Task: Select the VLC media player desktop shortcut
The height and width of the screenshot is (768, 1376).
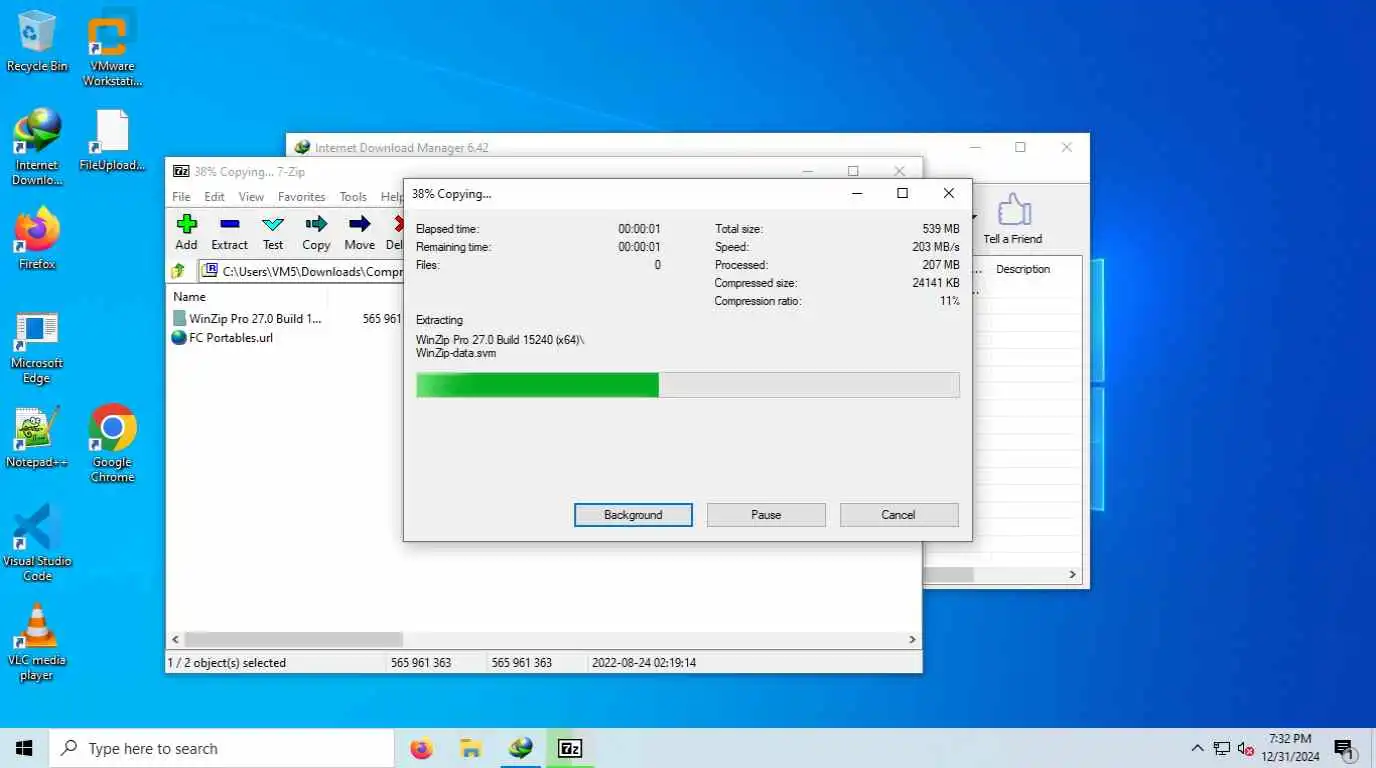Action: pos(37,642)
